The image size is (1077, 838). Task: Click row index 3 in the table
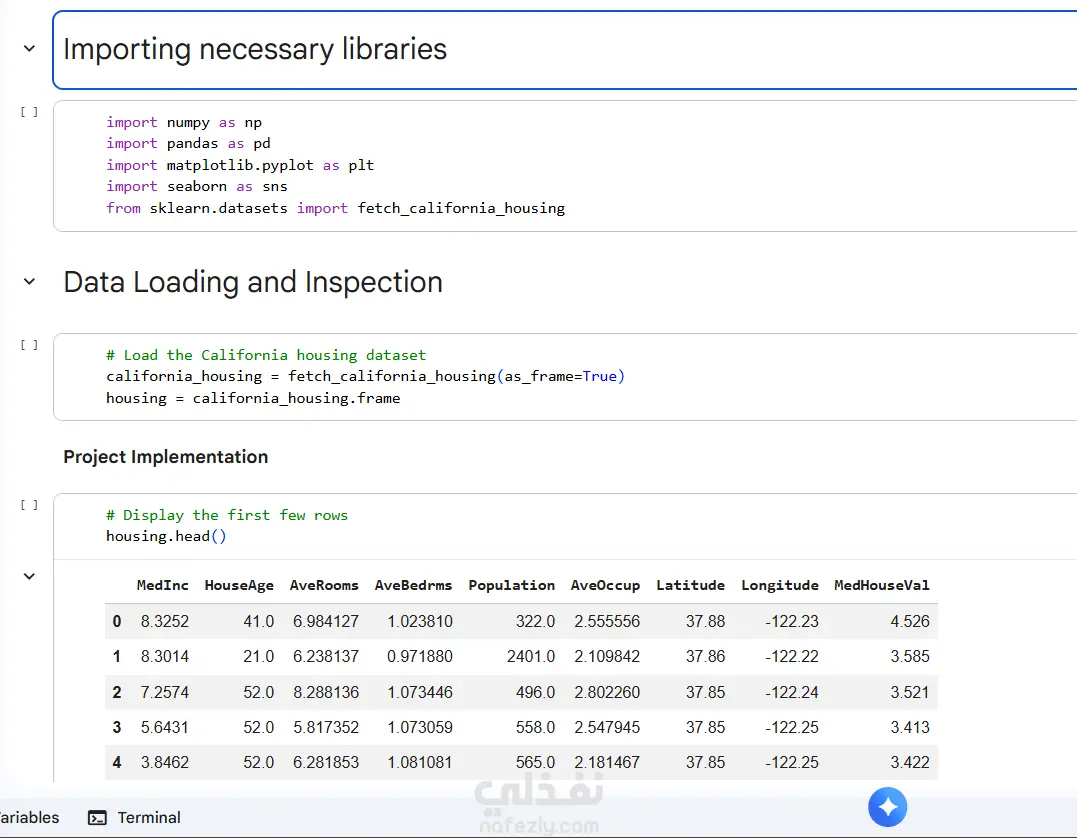117,727
